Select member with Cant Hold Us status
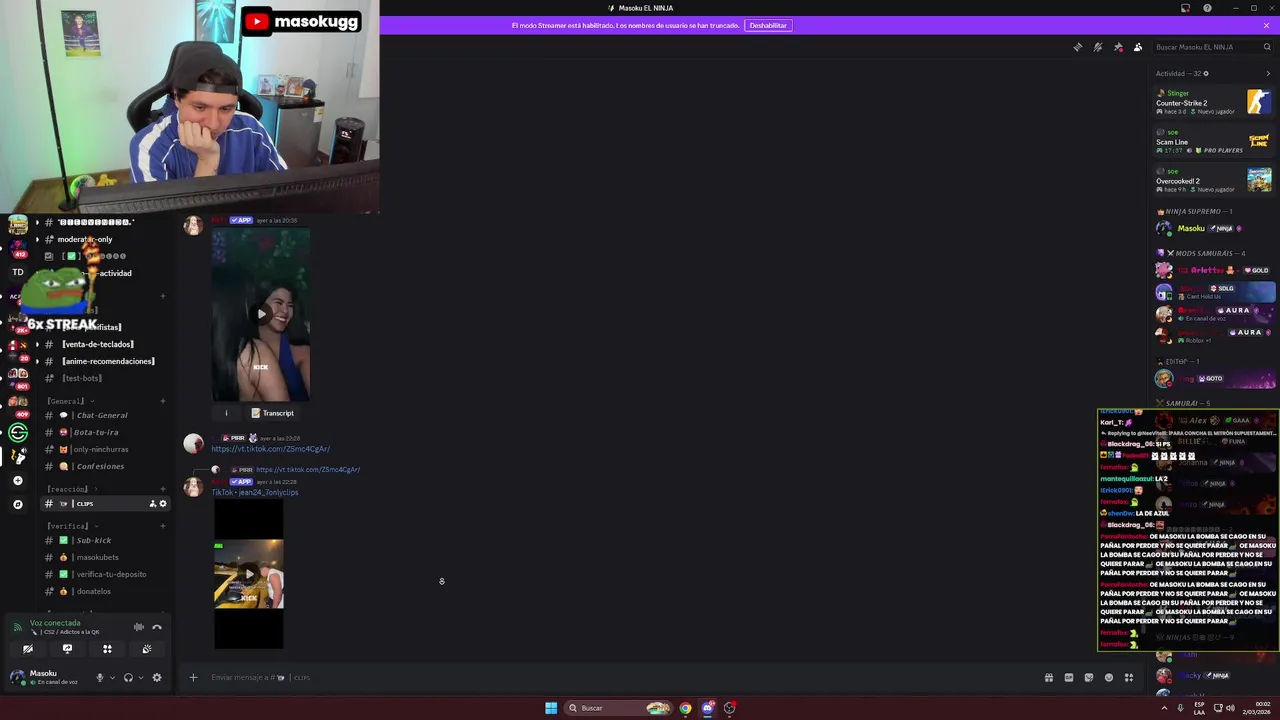 (x=1214, y=292)
